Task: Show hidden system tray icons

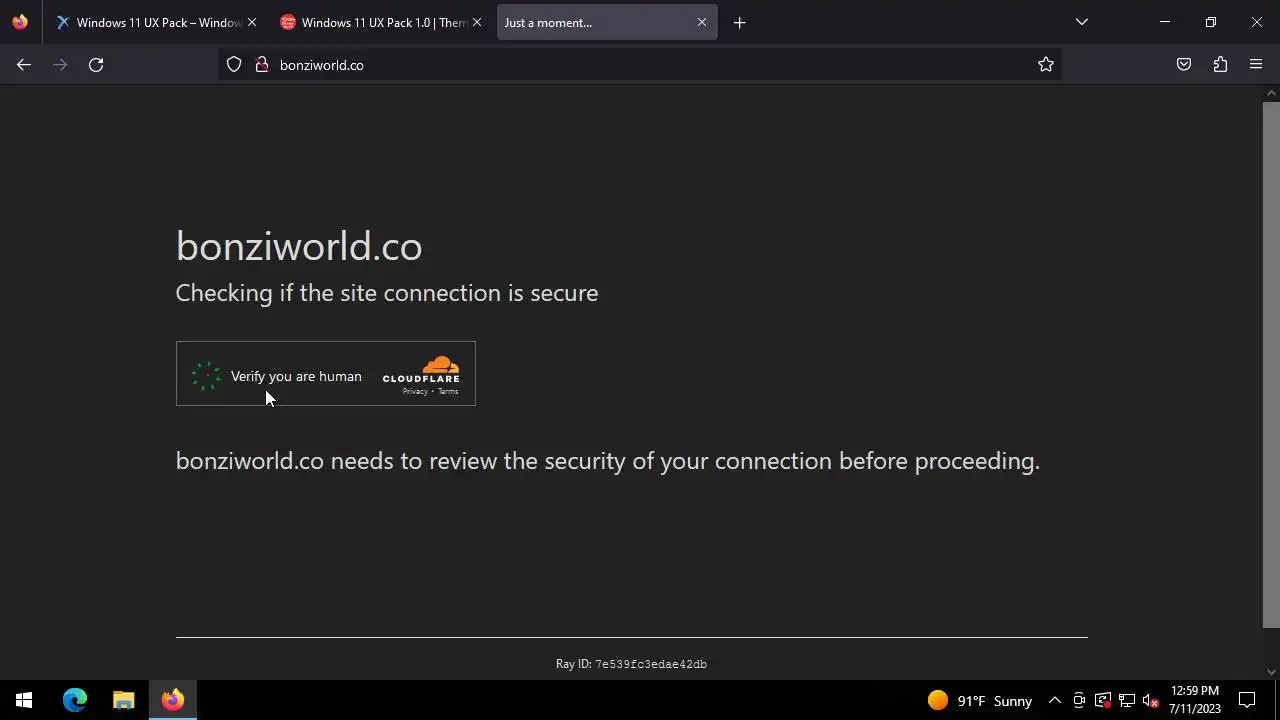Action: pyautogui.click(x=1054, y=701)
